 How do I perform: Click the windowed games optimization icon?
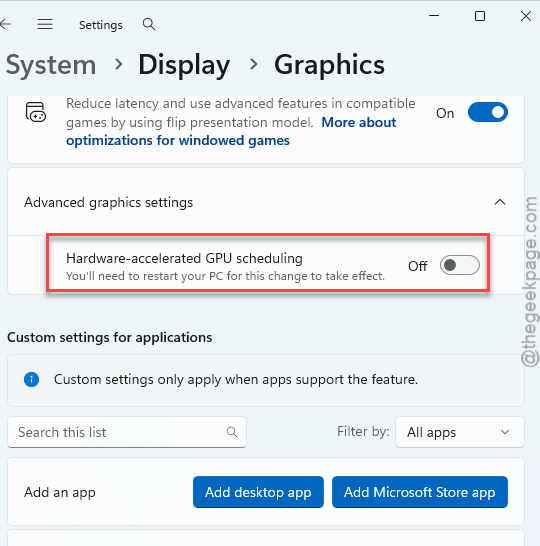tap(36, 112)
